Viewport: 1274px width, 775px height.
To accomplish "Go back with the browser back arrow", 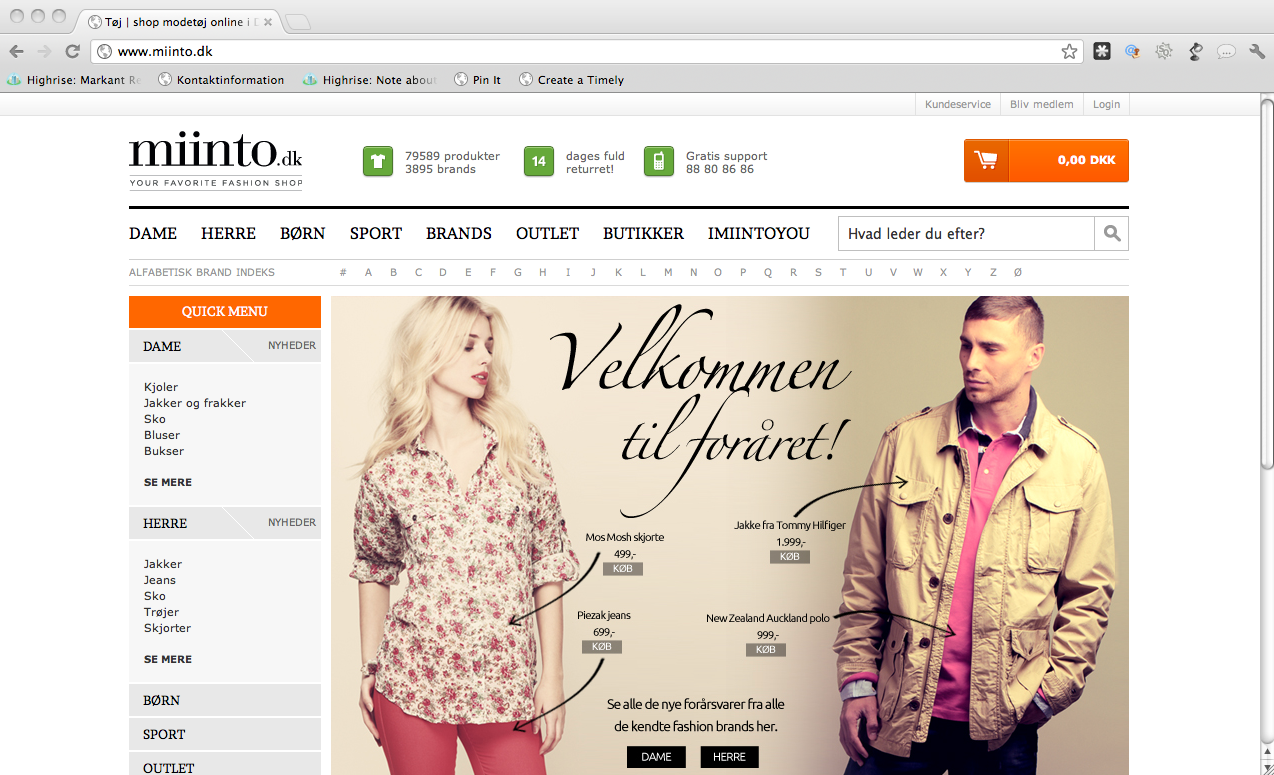I will point(17,51).
